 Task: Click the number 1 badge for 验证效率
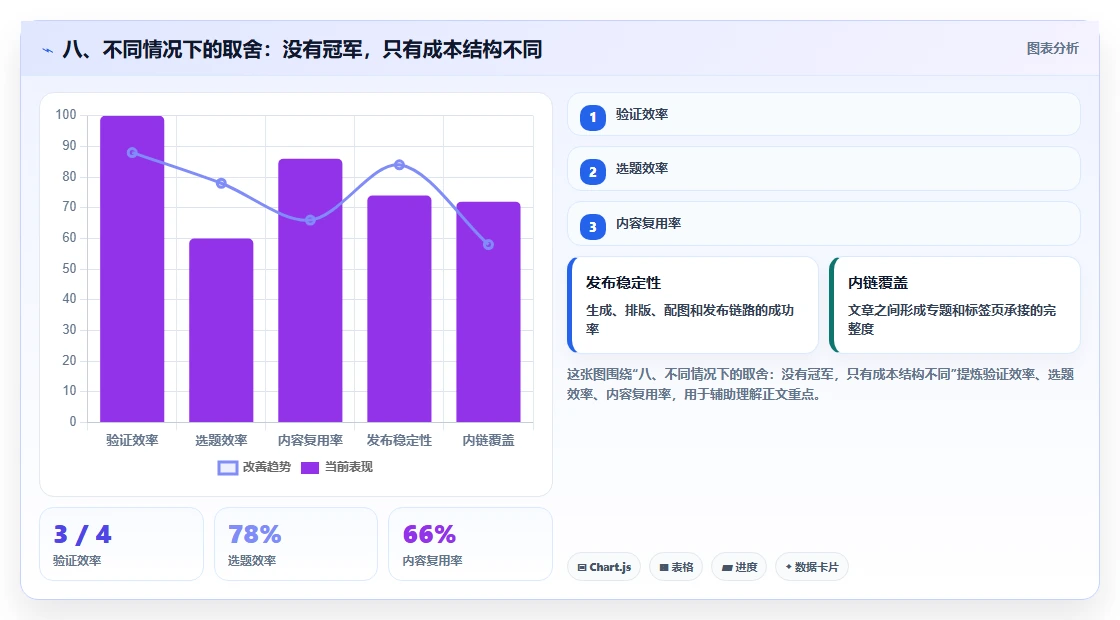point(592,117)
